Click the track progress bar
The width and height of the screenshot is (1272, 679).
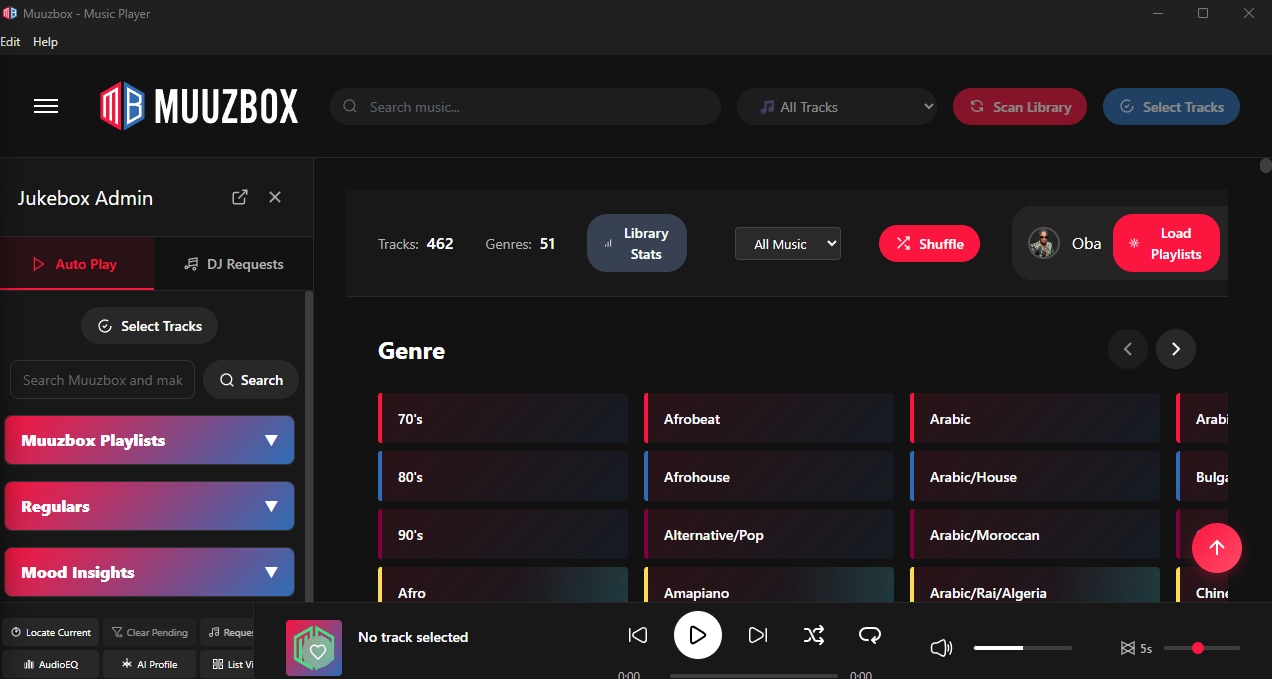(754, 676)
